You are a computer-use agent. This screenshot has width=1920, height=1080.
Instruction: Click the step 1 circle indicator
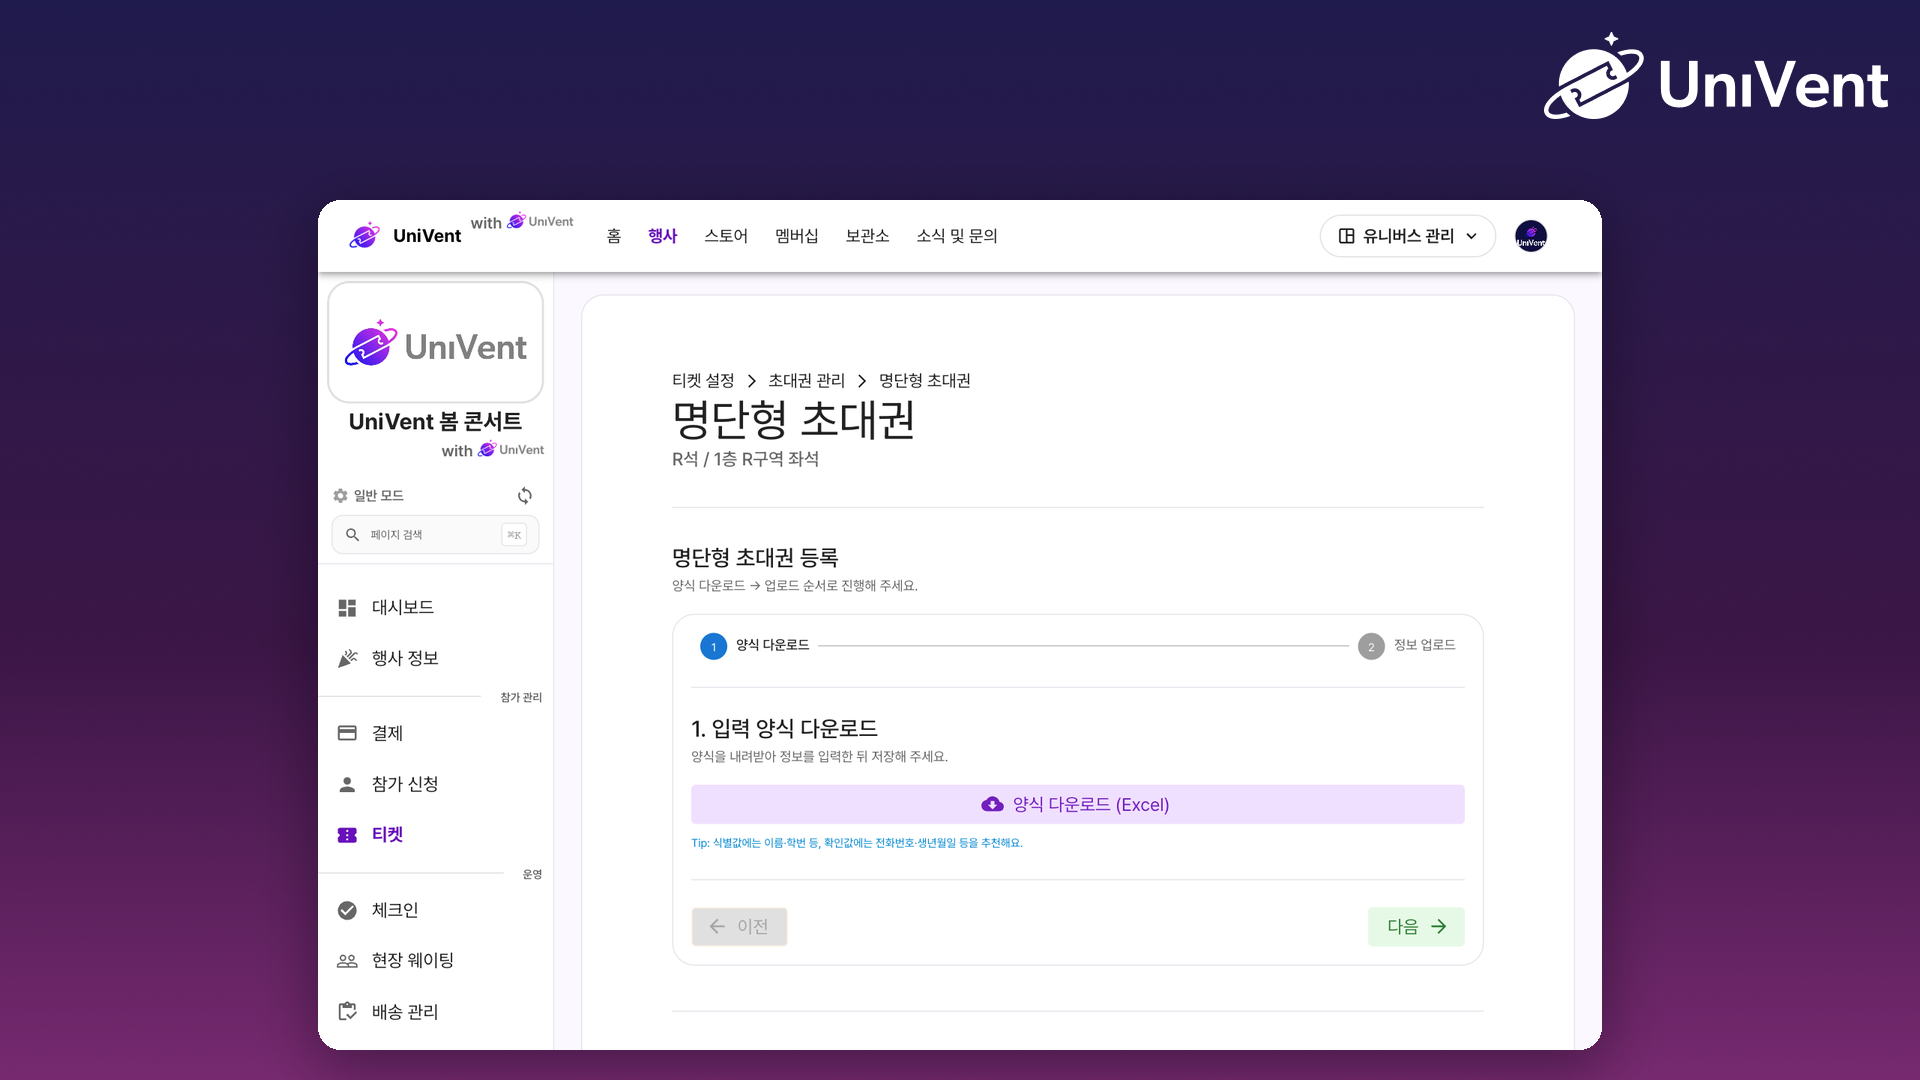pos(713,646)
